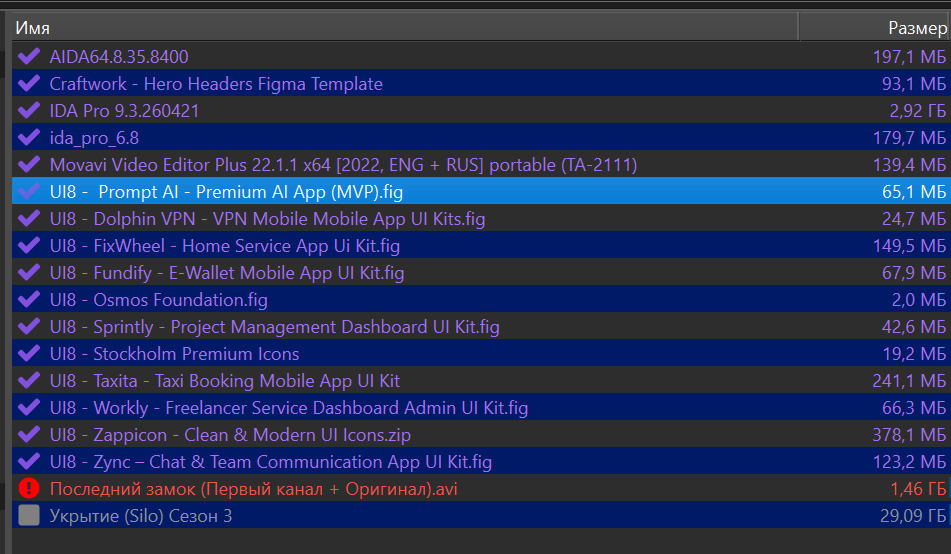Select UI8 - Dolphin VPN Mobile App UI Kits.fig
951x554 pixels.
point(267,219)
